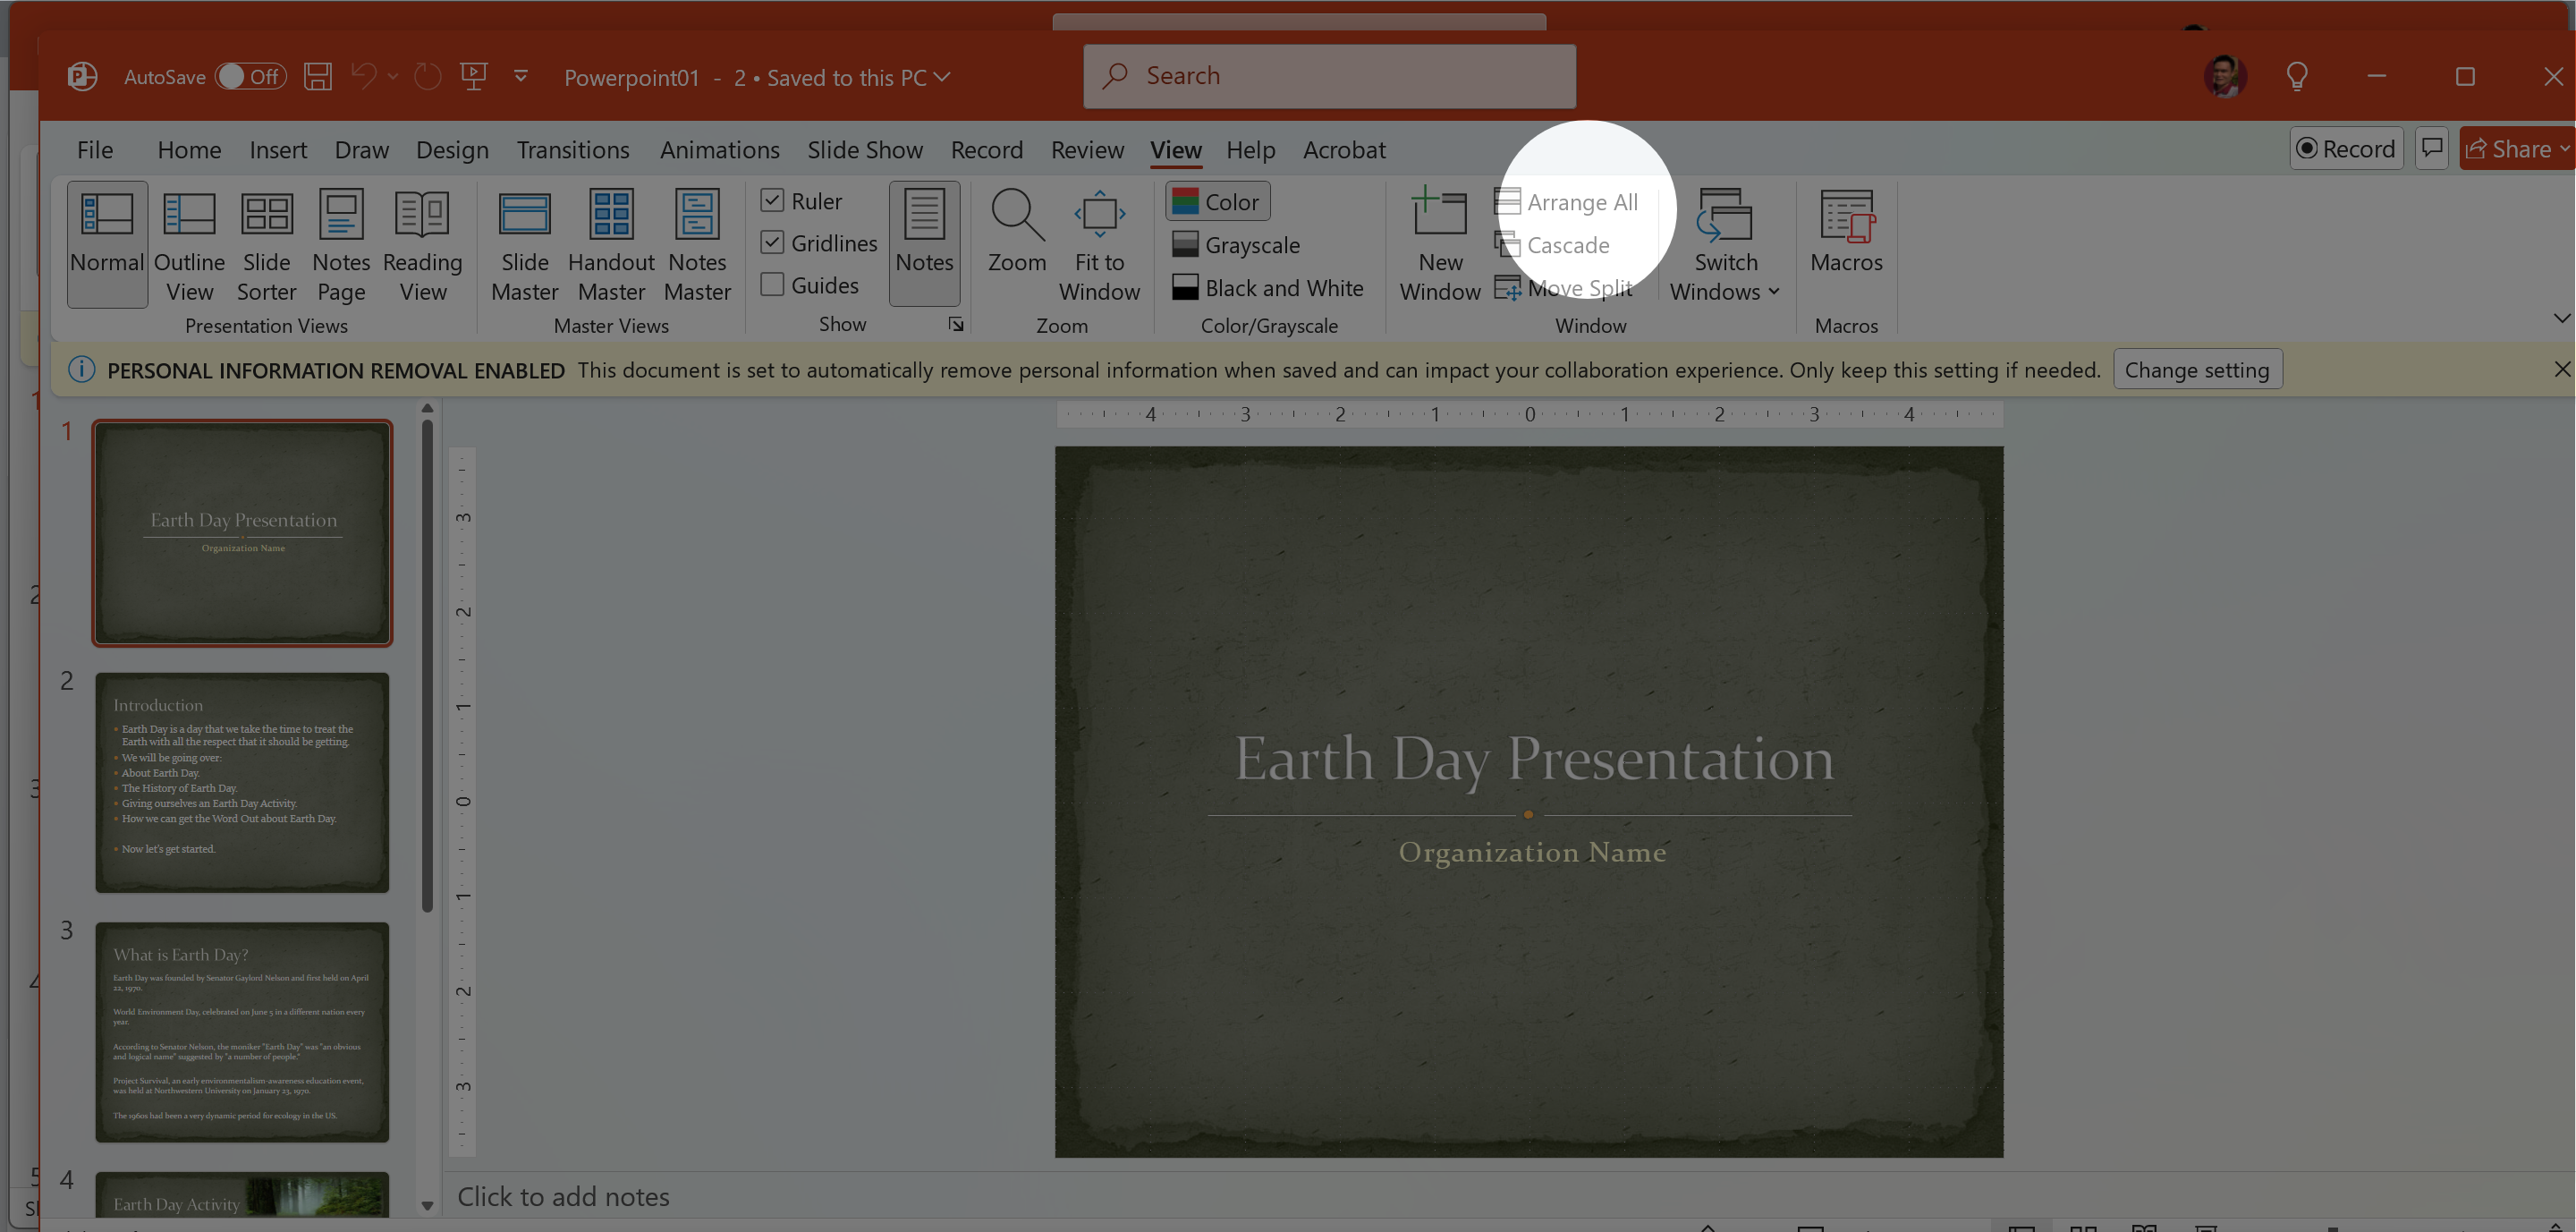Enable the Guides checkbox

772,285
